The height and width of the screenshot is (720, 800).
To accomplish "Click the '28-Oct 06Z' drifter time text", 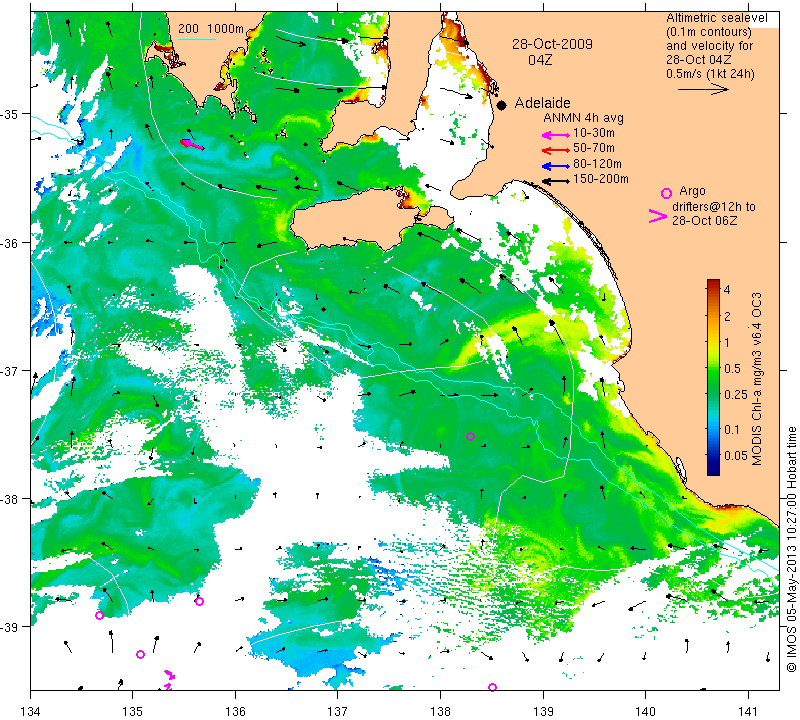I will coord(704,220).
